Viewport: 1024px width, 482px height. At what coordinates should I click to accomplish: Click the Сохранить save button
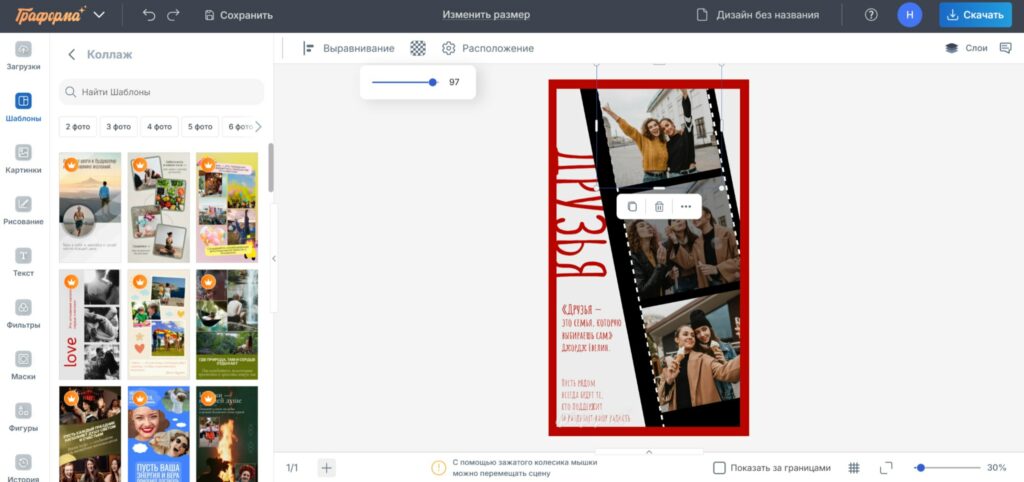(238, 14)
